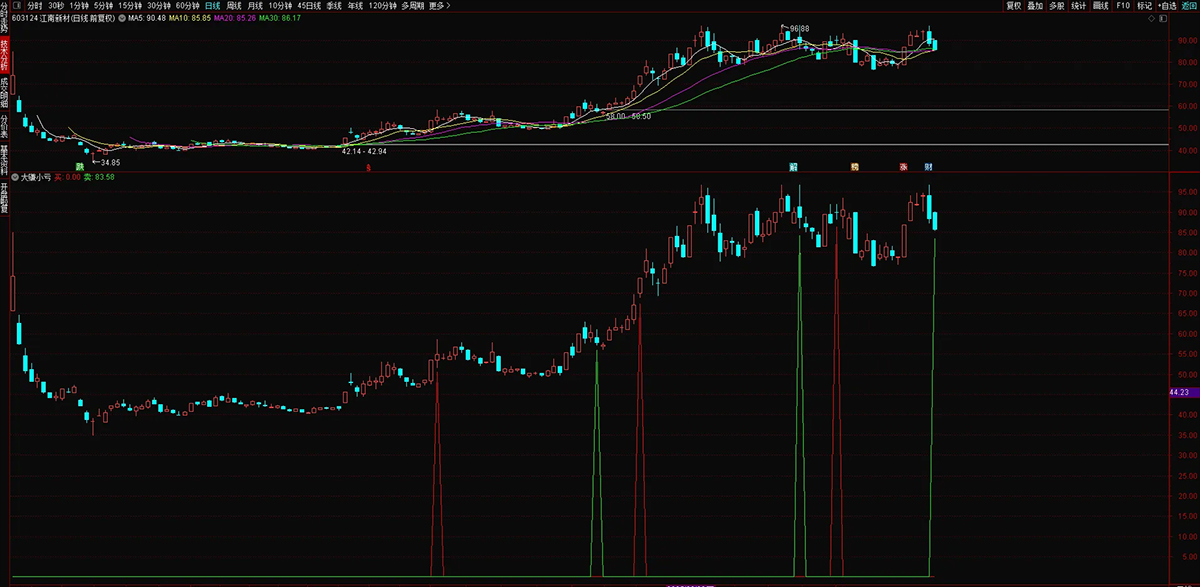Click the 榜 event marker on timeline
1200x587 pixels.
[x=855, y=166]
